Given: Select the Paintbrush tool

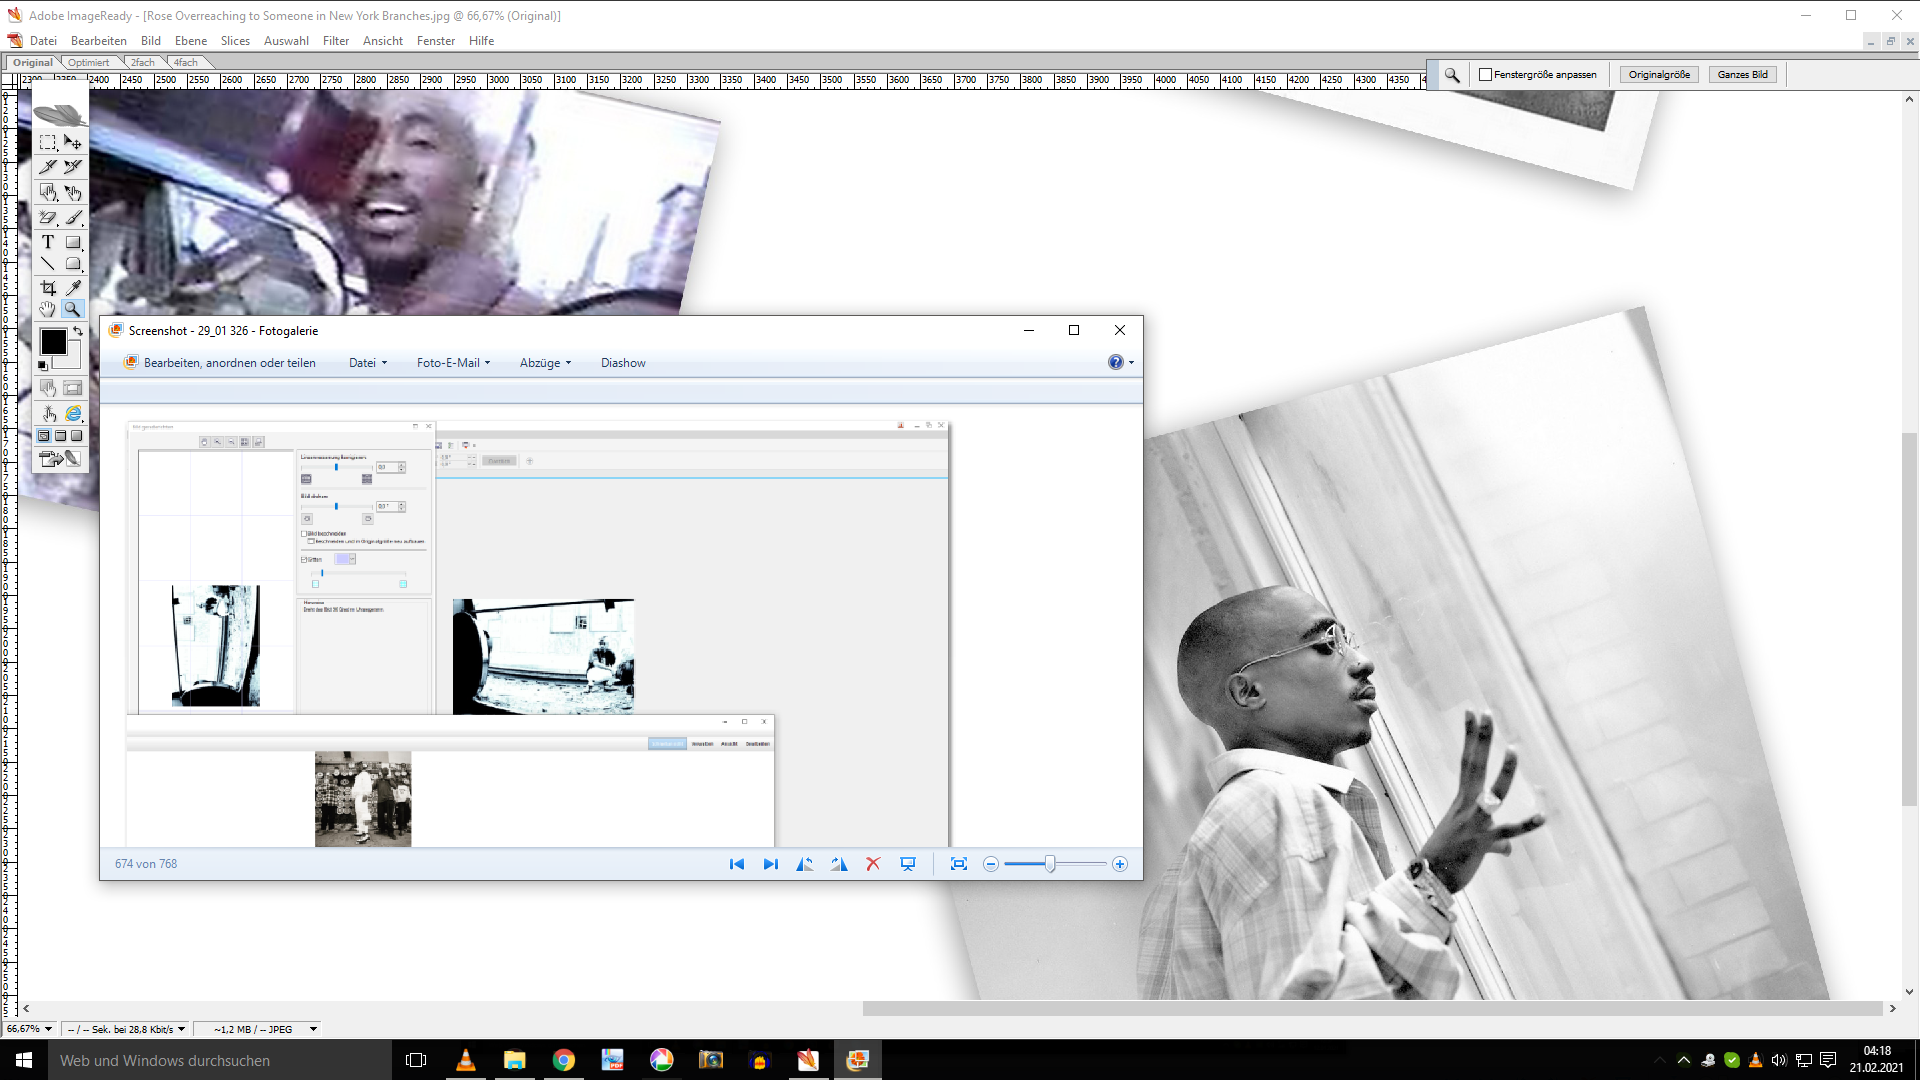Looking at the screenshot, I should (x=73, y=217).
